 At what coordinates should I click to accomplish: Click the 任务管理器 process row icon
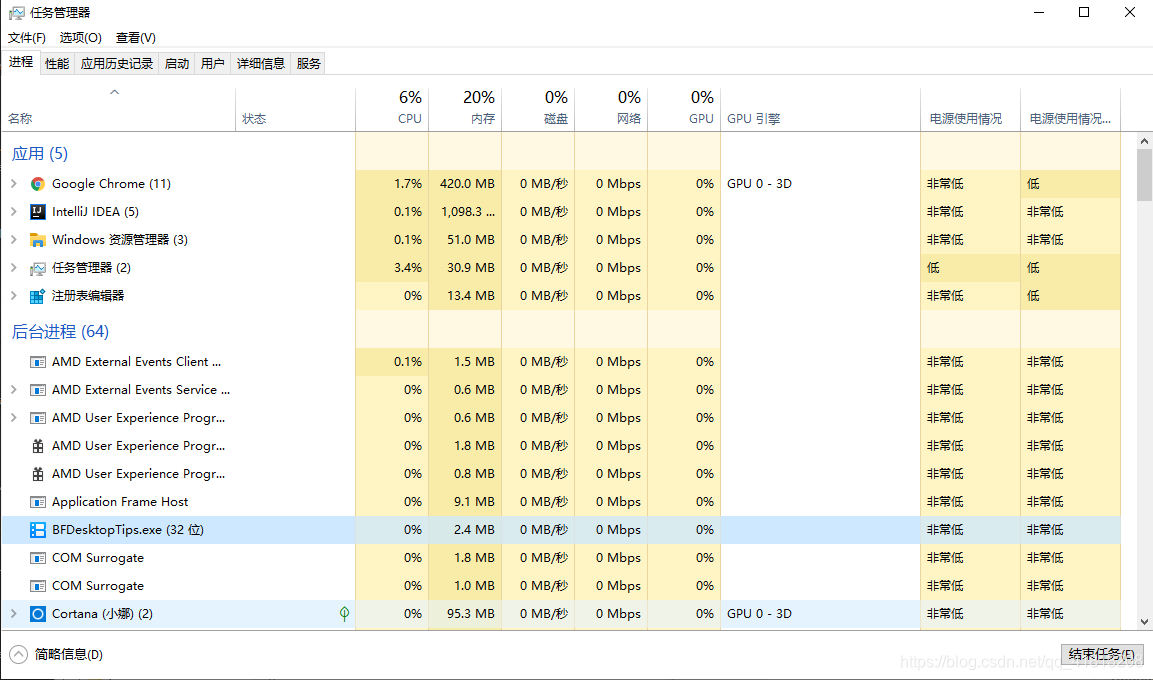[x=38, y=268]
